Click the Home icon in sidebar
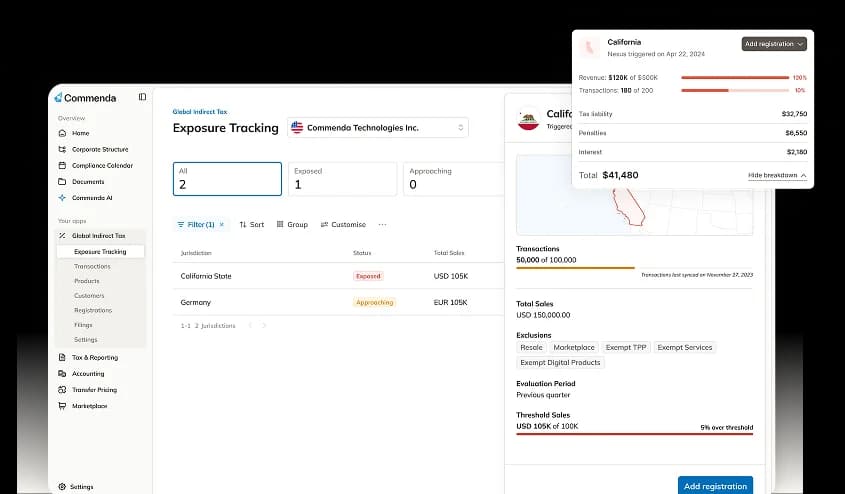Viewport: 845px width, 494px height. pyautogui.click(x=62, y=133)
